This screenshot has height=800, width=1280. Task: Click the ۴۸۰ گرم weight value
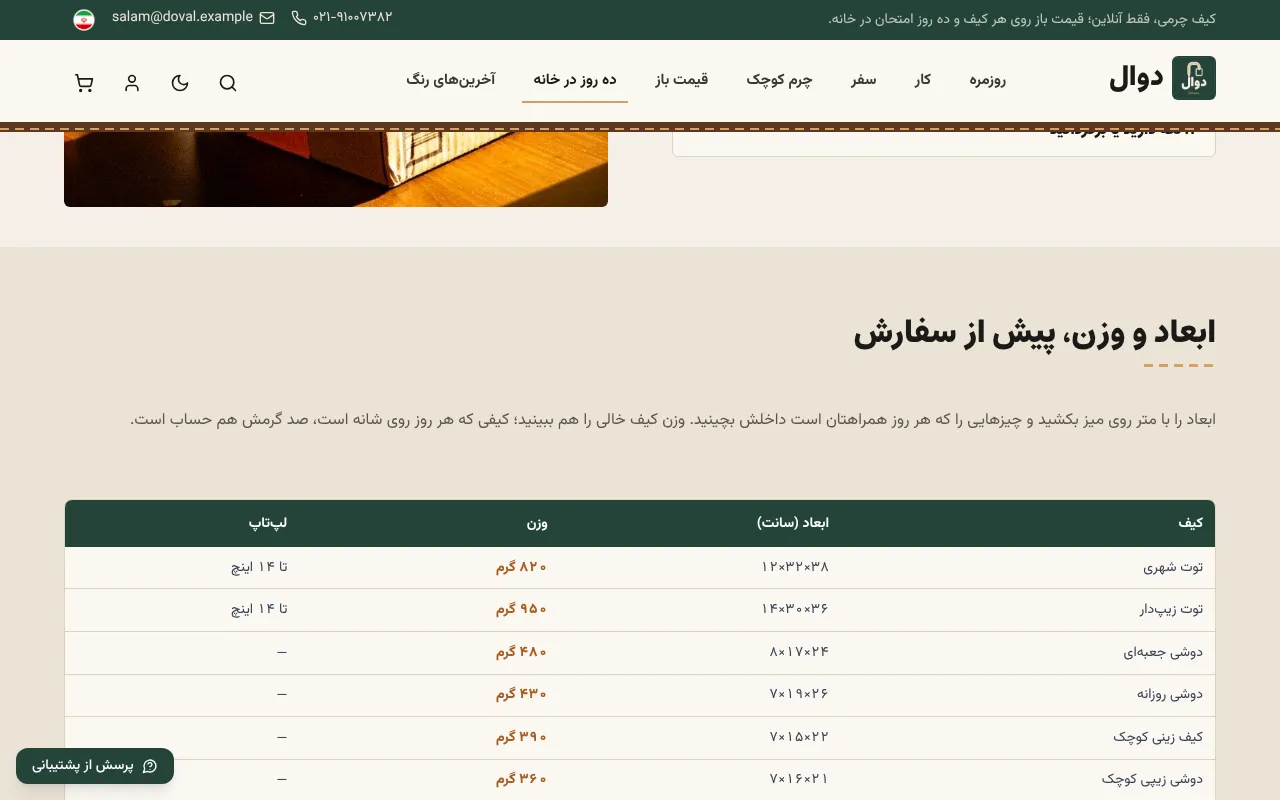522,652
